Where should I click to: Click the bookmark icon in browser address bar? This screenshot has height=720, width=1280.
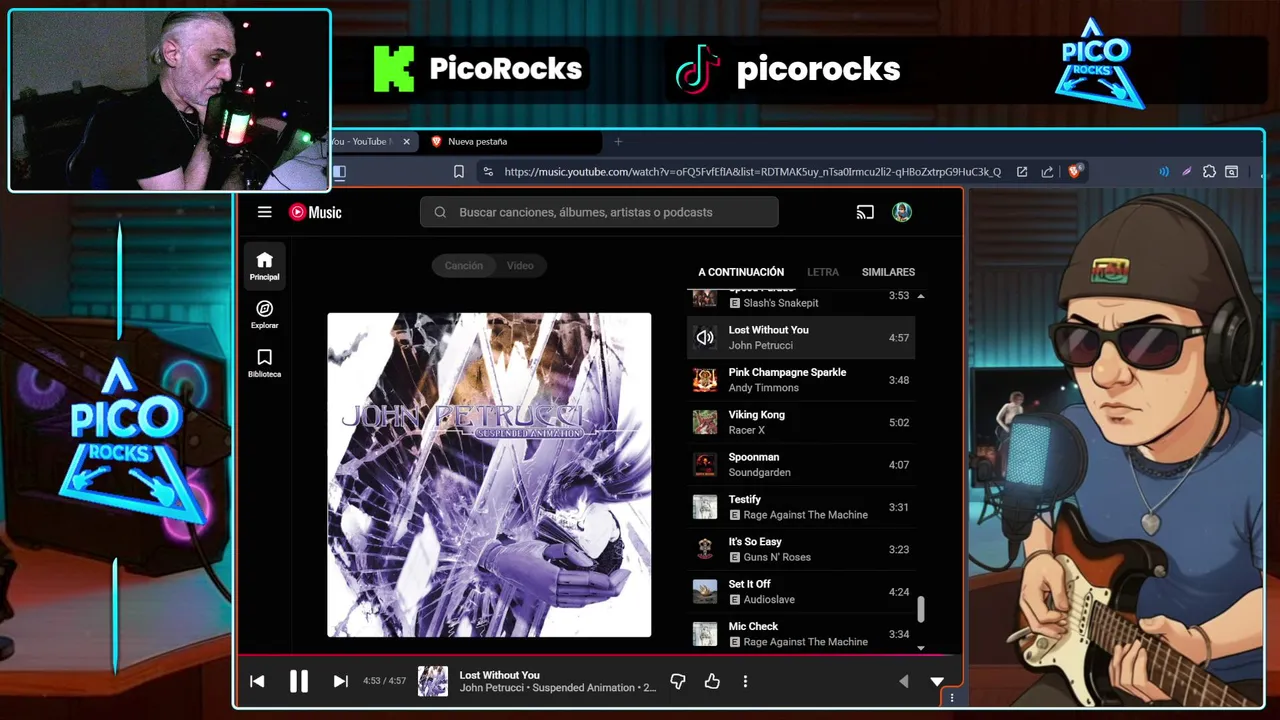(459, 172)
